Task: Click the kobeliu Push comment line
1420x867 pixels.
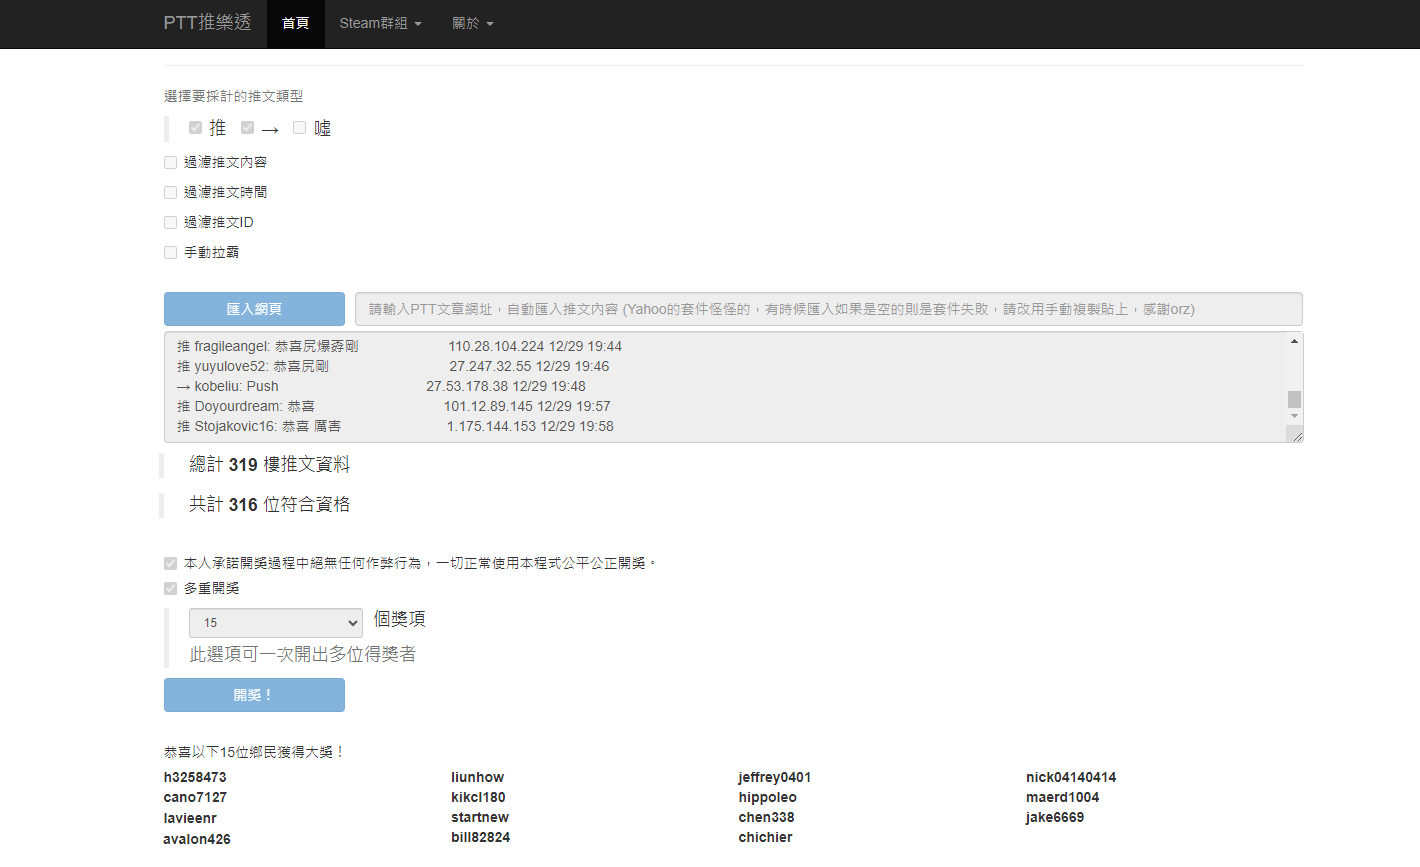Action: pyautogui.click(x=381, y=386)
